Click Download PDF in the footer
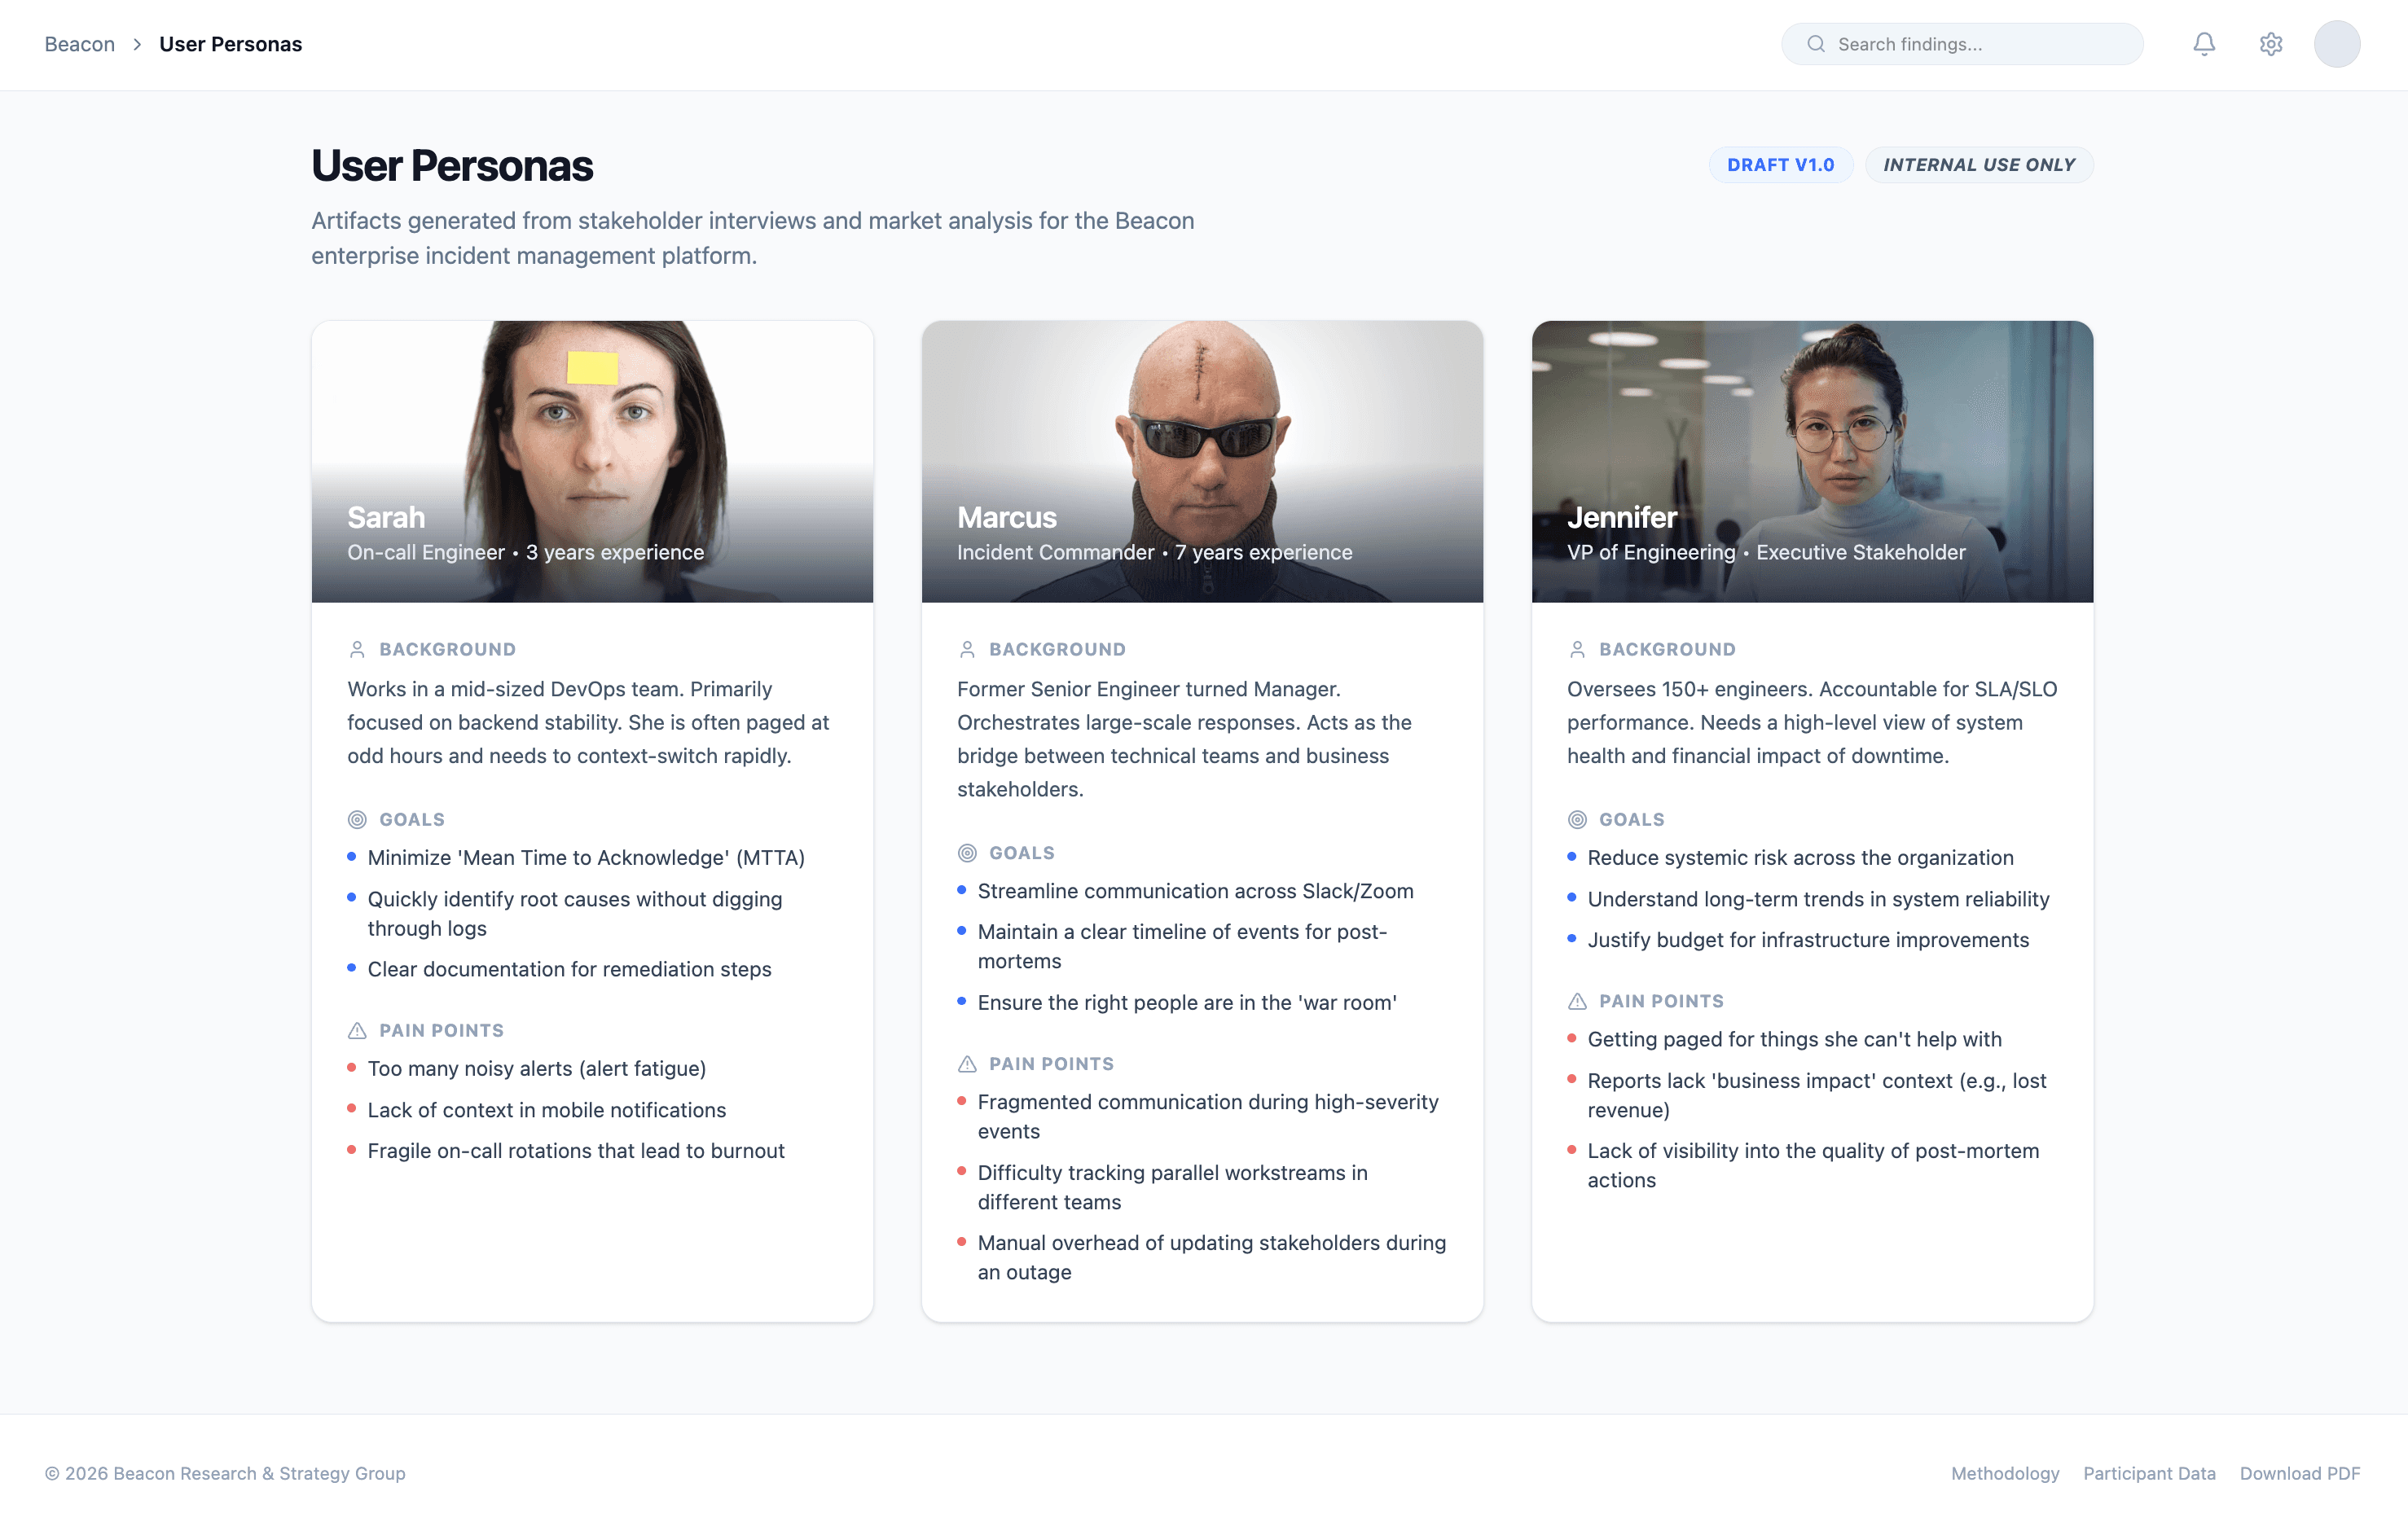This screenshot has width=2408, height=1531. tap(2300, 1473)
